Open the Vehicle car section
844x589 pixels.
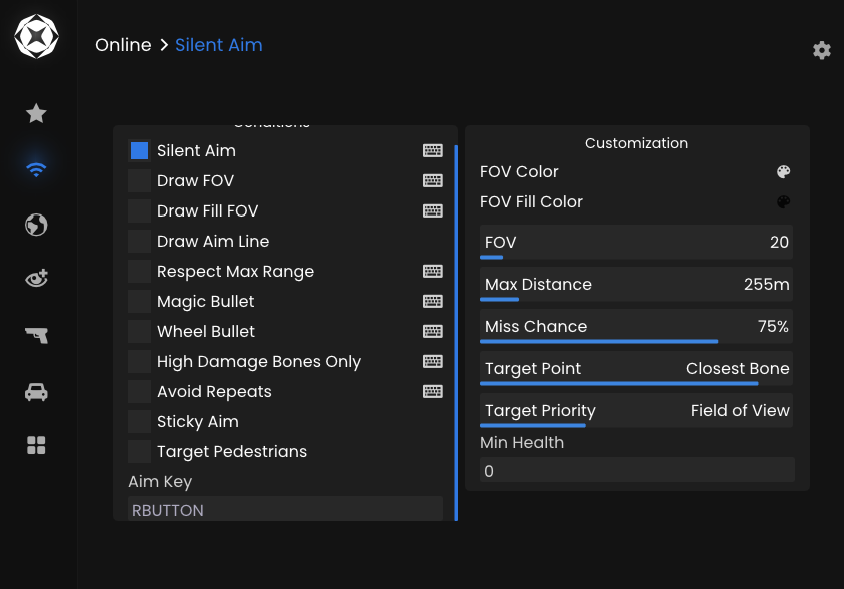point(36,391)
